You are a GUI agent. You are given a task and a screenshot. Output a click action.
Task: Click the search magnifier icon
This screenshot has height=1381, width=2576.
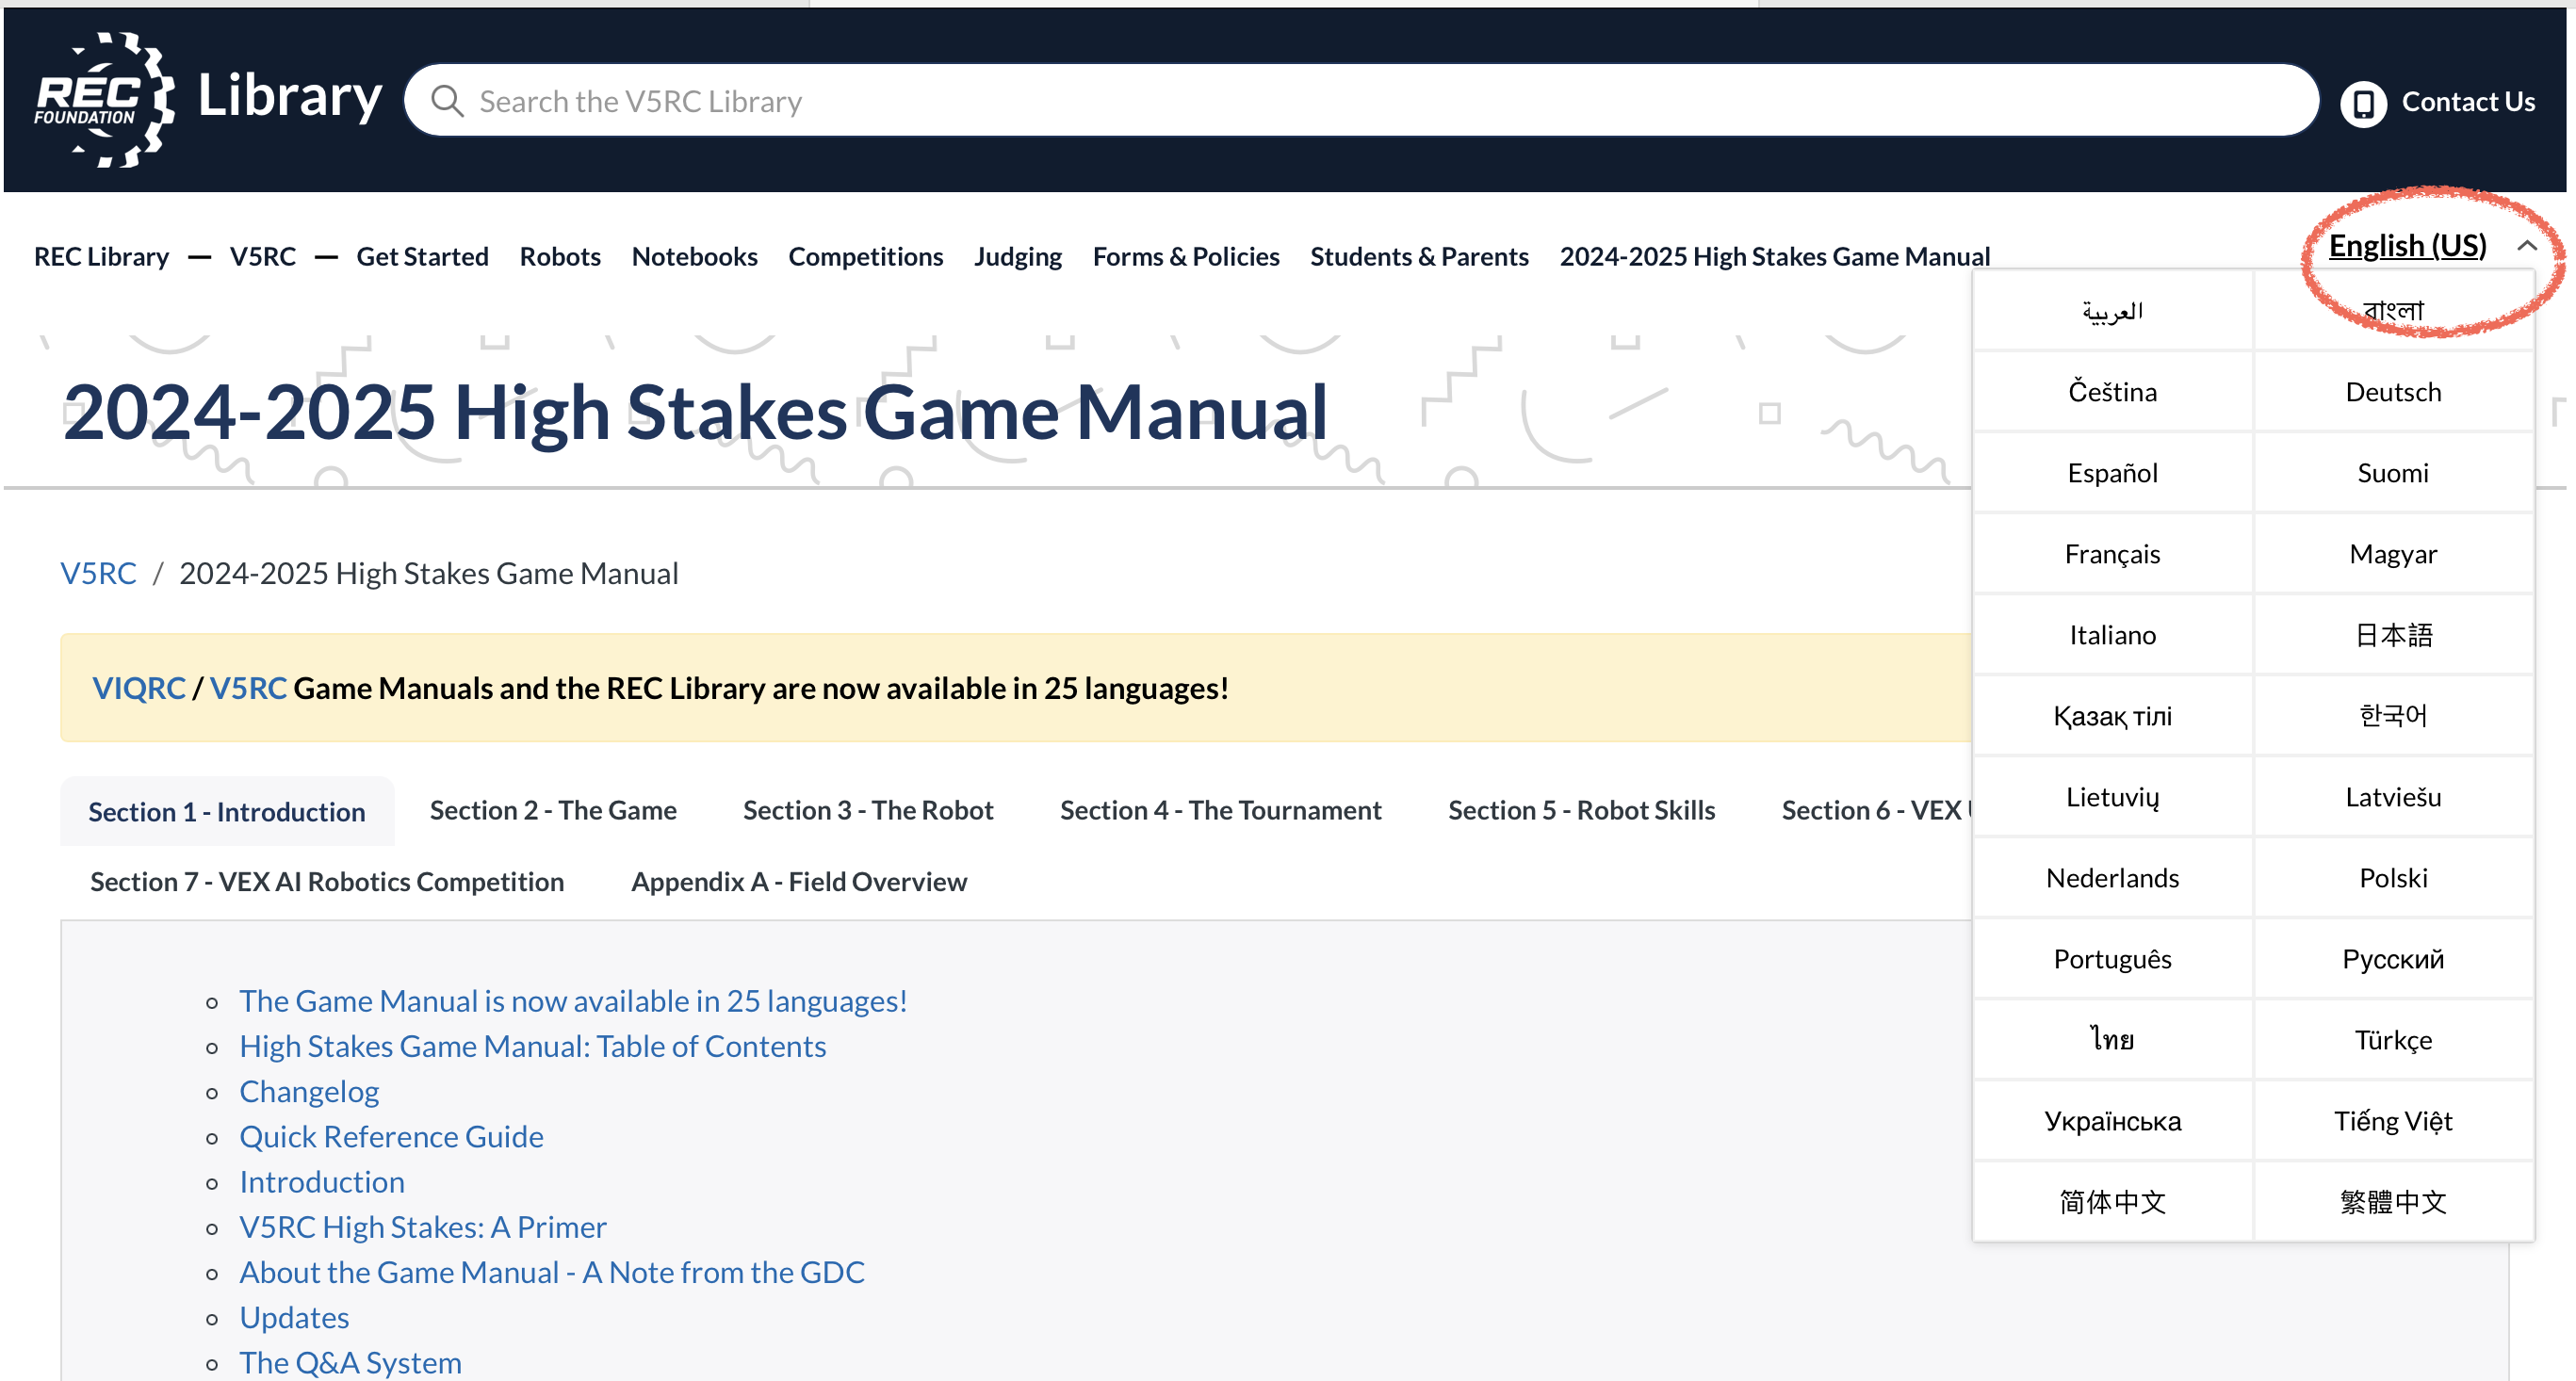click(447, 101)
